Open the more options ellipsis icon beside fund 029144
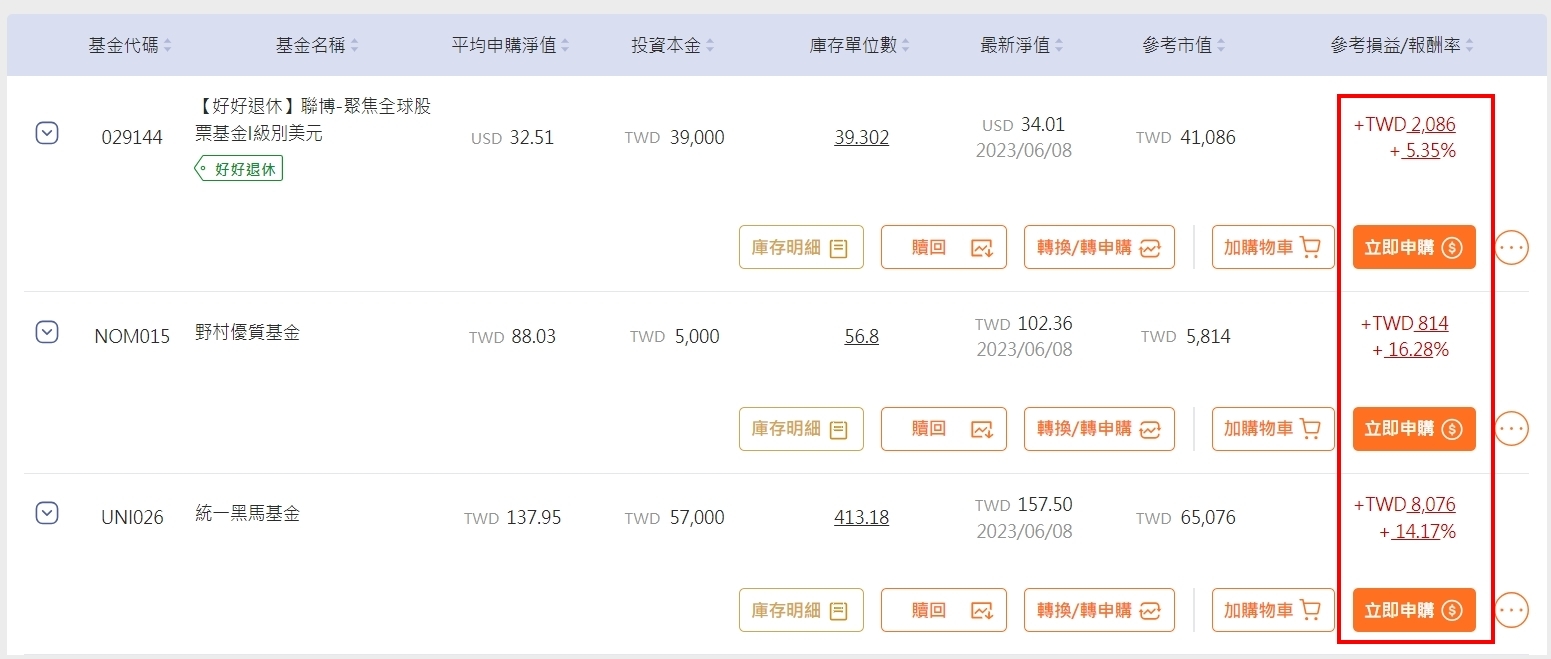 [x=1512, y=247]
